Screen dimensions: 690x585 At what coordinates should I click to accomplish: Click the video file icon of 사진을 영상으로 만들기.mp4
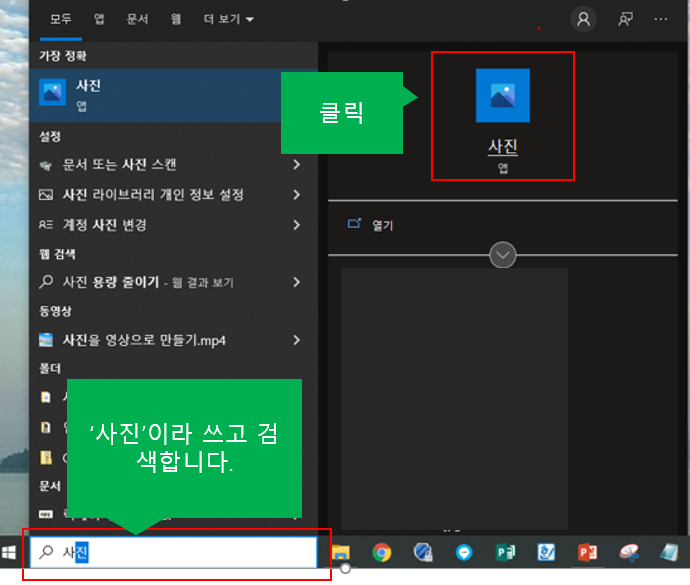[46, 340]
